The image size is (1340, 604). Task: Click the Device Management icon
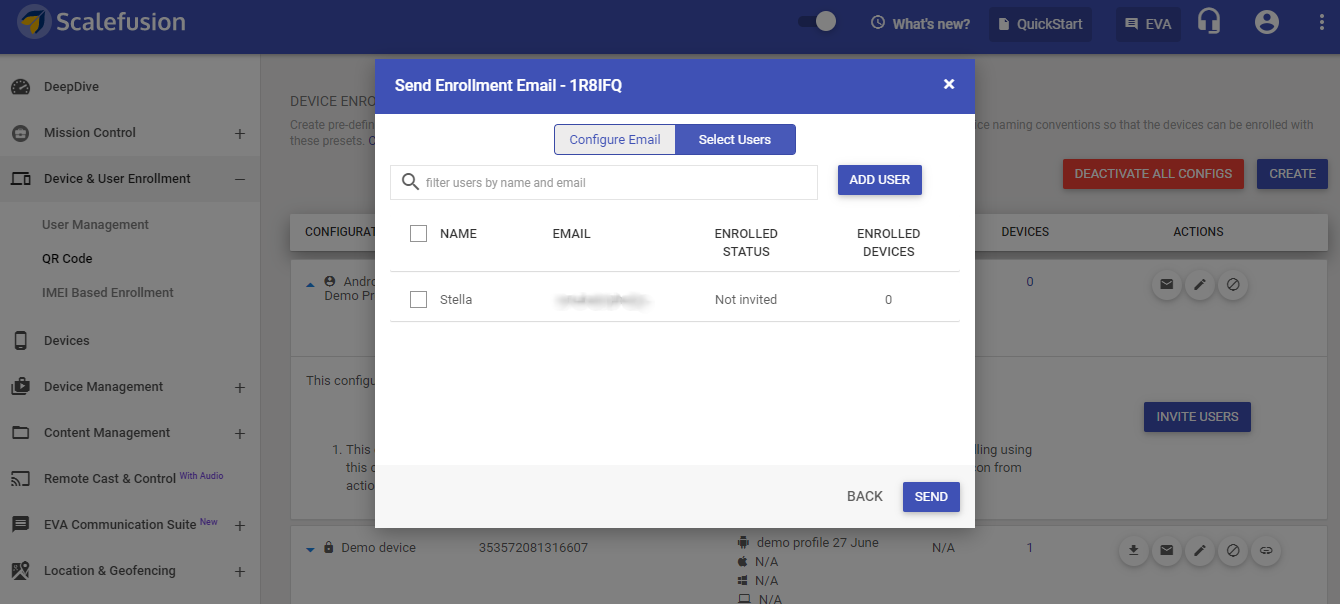(21, 387)
